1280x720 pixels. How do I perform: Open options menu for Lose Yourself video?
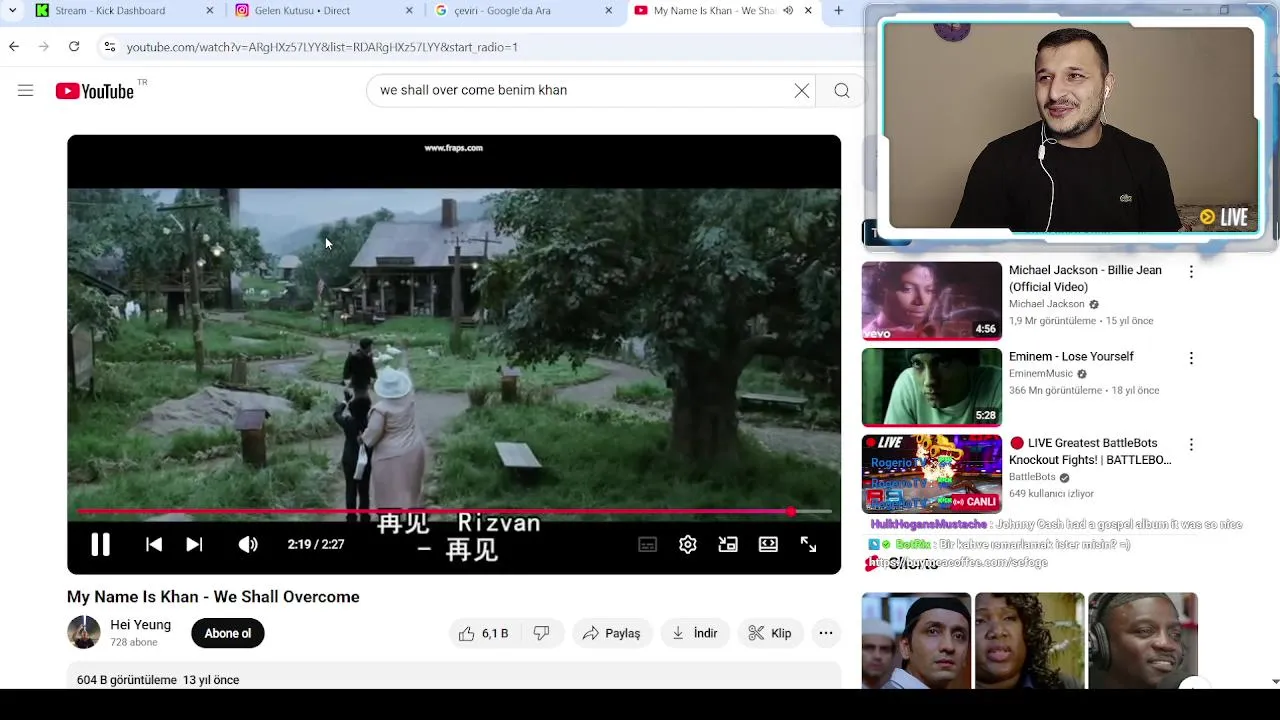(x=1191, y=358)
